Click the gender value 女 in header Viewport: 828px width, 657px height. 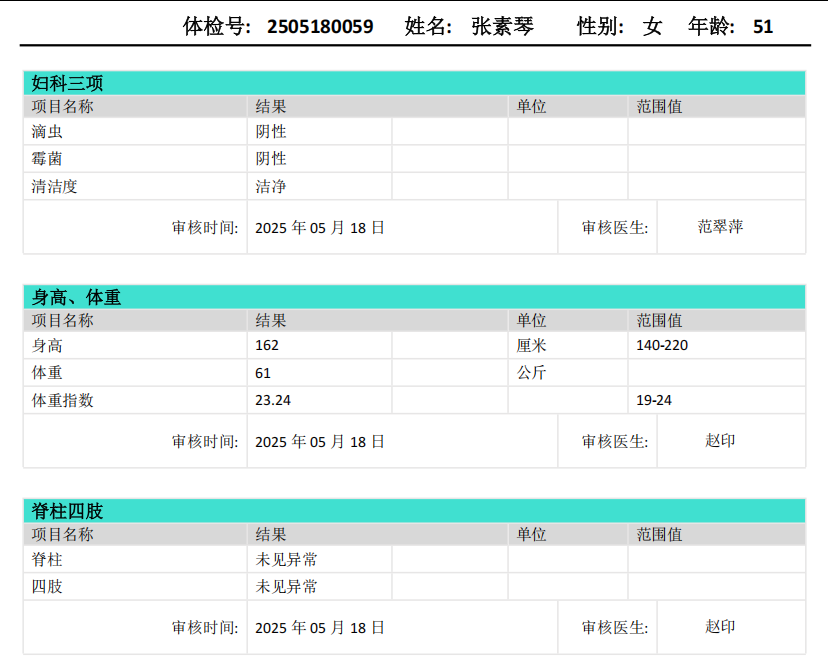(x=653, y=27)
